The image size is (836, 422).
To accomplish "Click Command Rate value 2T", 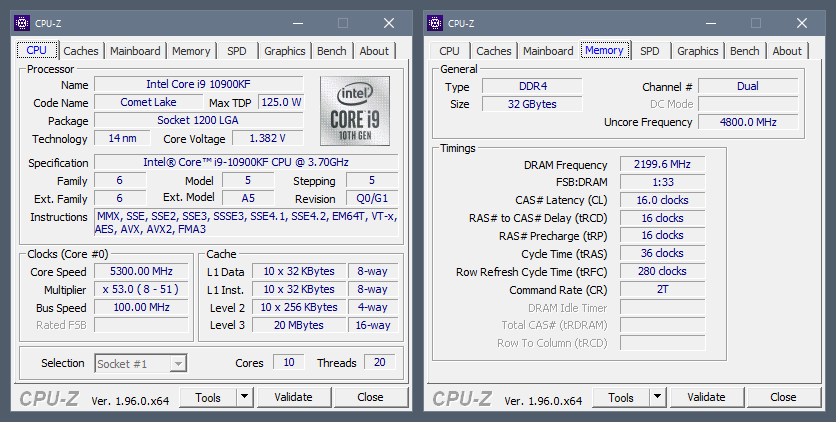I will 663,289.
